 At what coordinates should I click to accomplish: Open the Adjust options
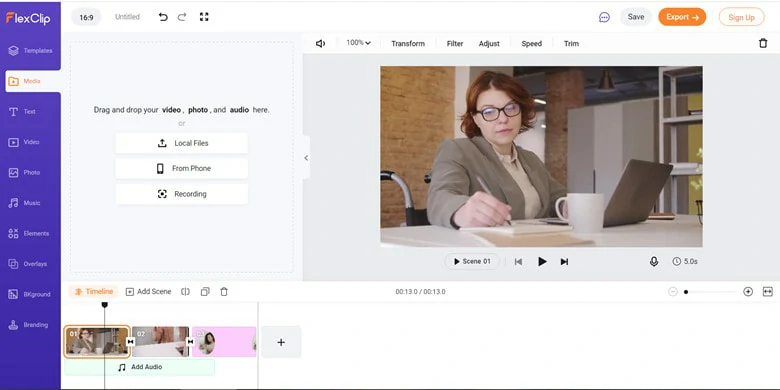point(489,44)
